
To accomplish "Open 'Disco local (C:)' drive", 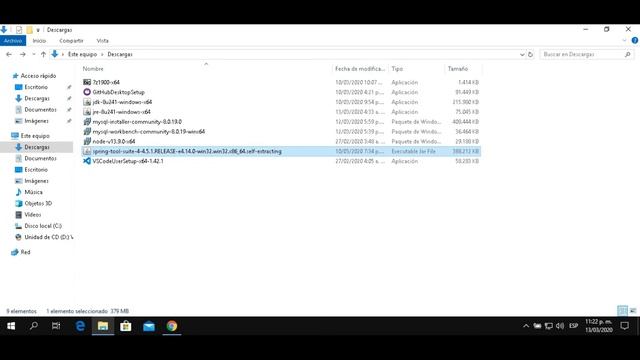I will (x=43, y=226).
